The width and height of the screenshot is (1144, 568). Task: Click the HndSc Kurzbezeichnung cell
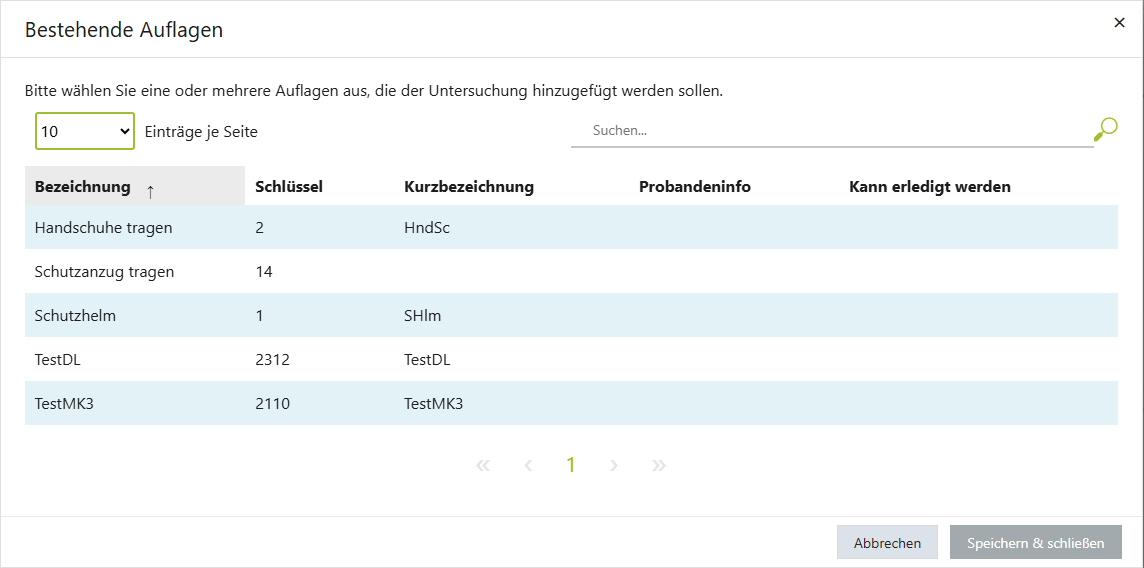pos(427,227)
